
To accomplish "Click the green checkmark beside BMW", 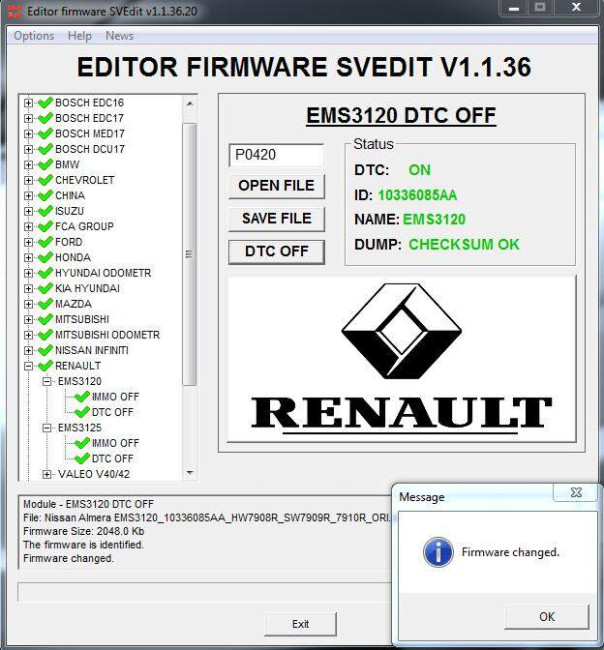I will [45, 165].
